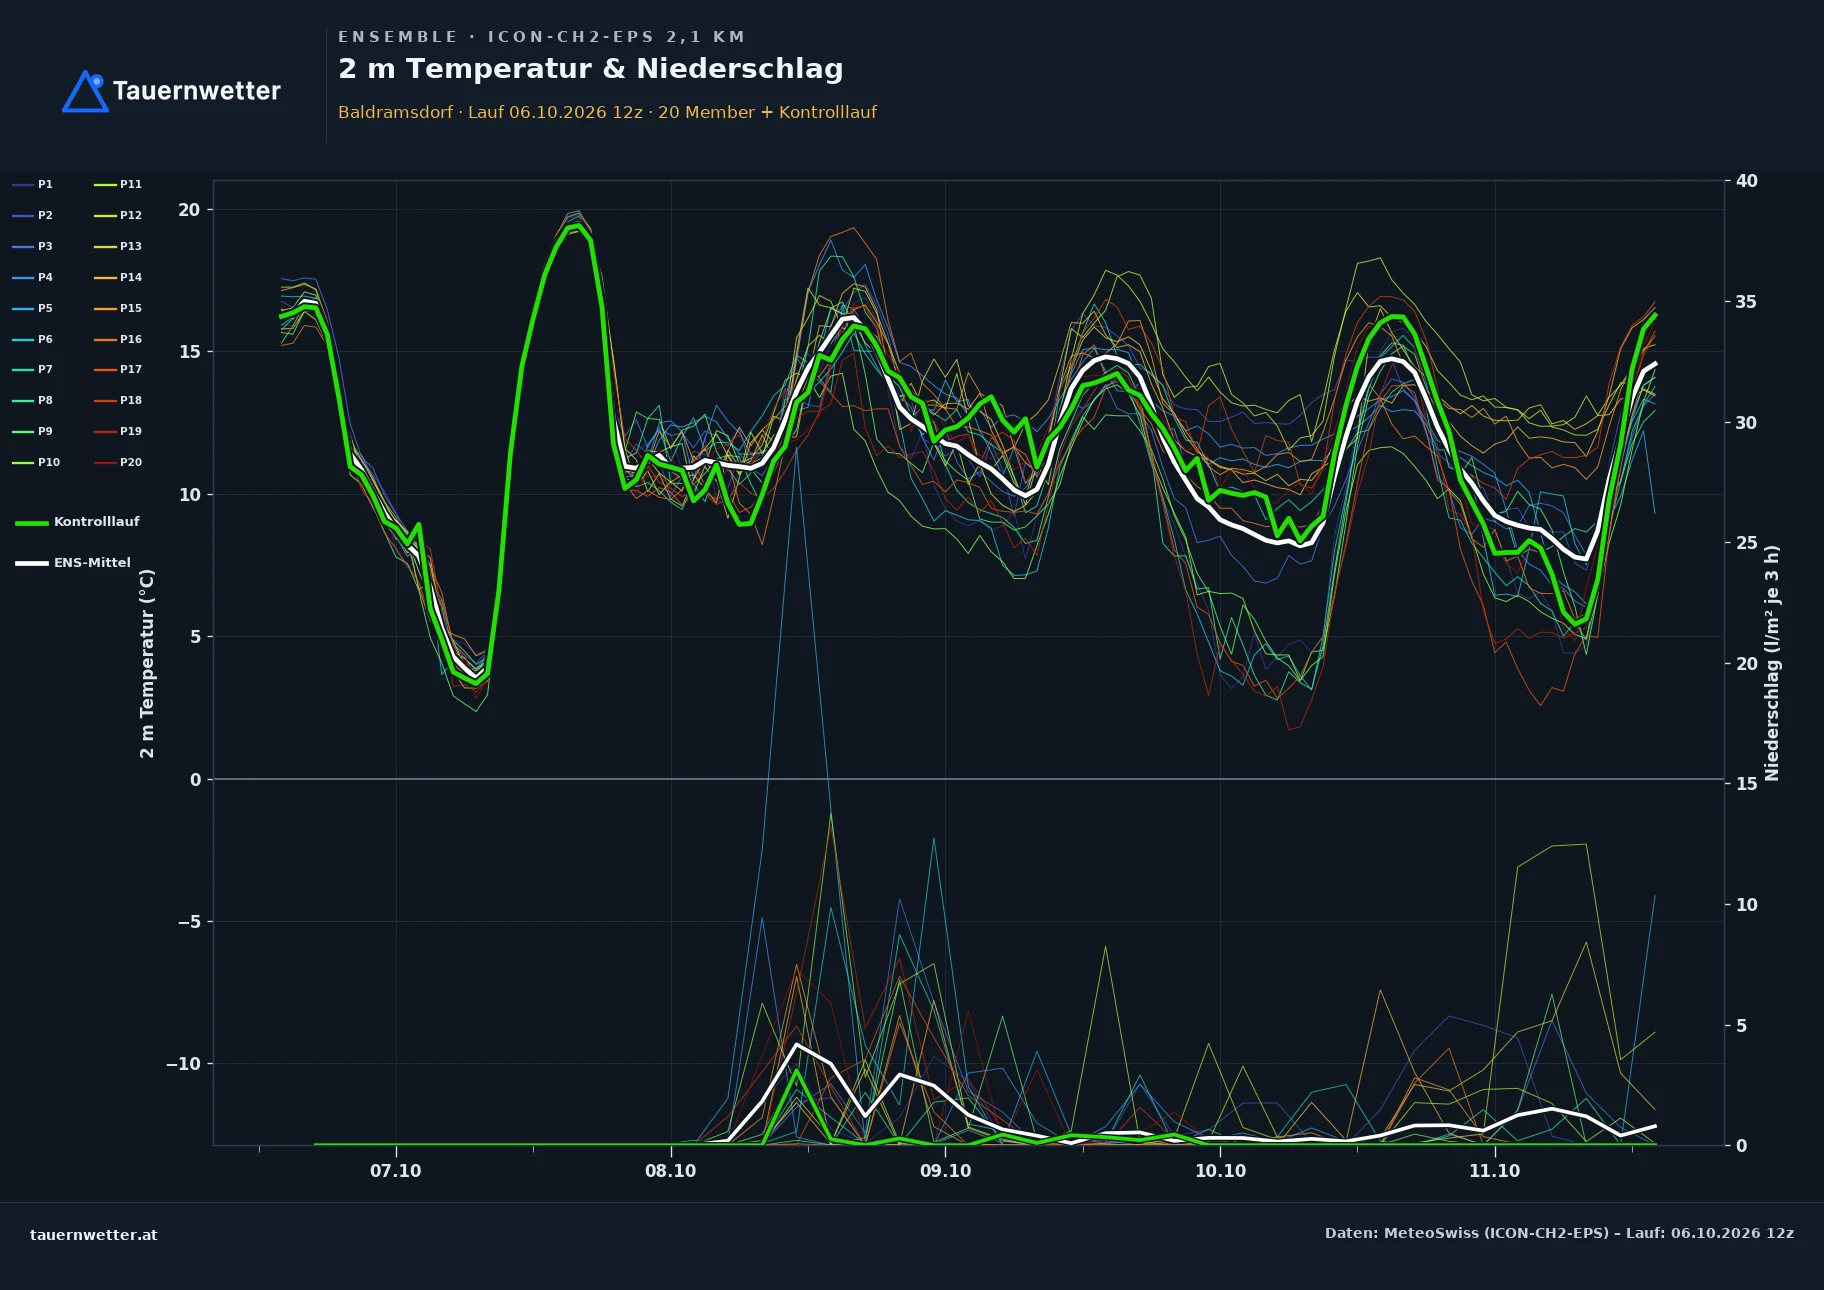Click the Kontrolllauf legend entry
The width and height of the screenshot is (1824, 1290).
[78, 522]
